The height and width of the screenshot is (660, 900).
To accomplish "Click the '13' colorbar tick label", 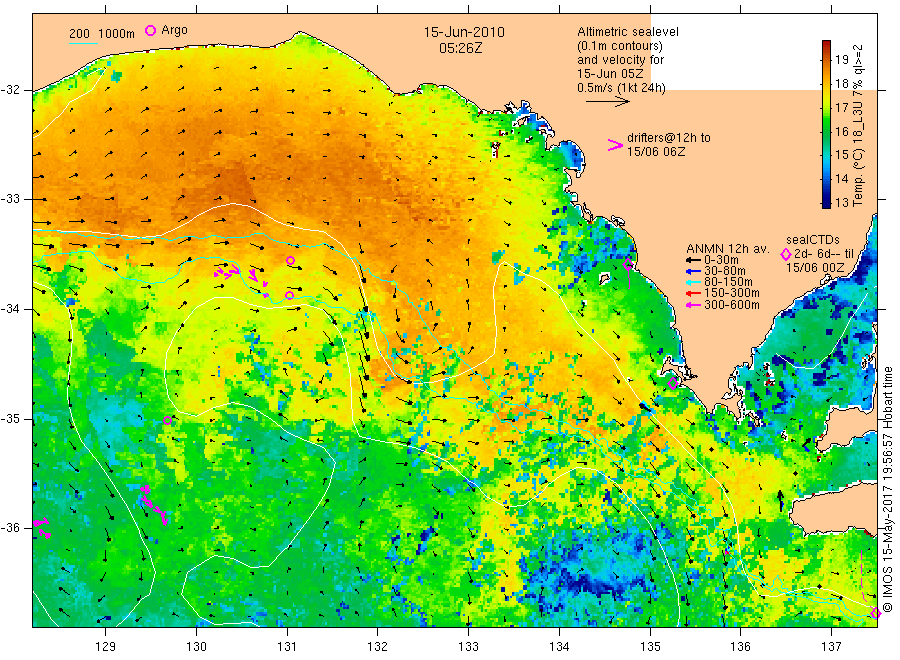I will coord(841,203).
